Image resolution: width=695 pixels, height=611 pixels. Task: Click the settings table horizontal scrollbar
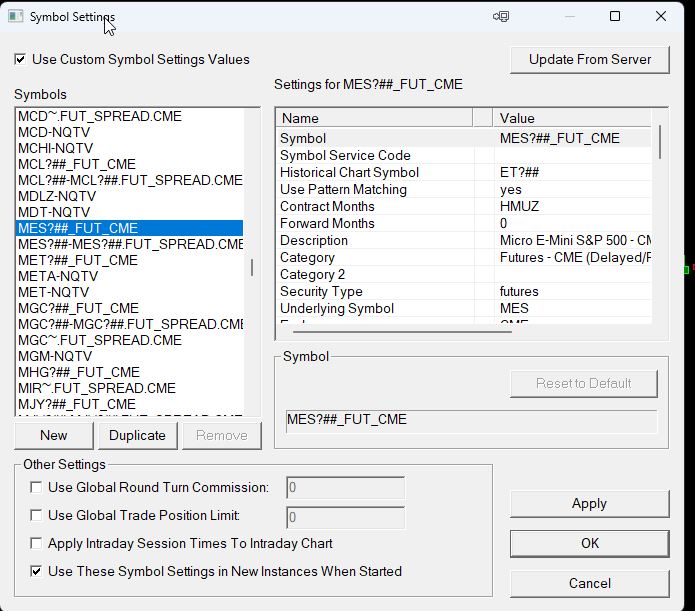tap(402, 332)
